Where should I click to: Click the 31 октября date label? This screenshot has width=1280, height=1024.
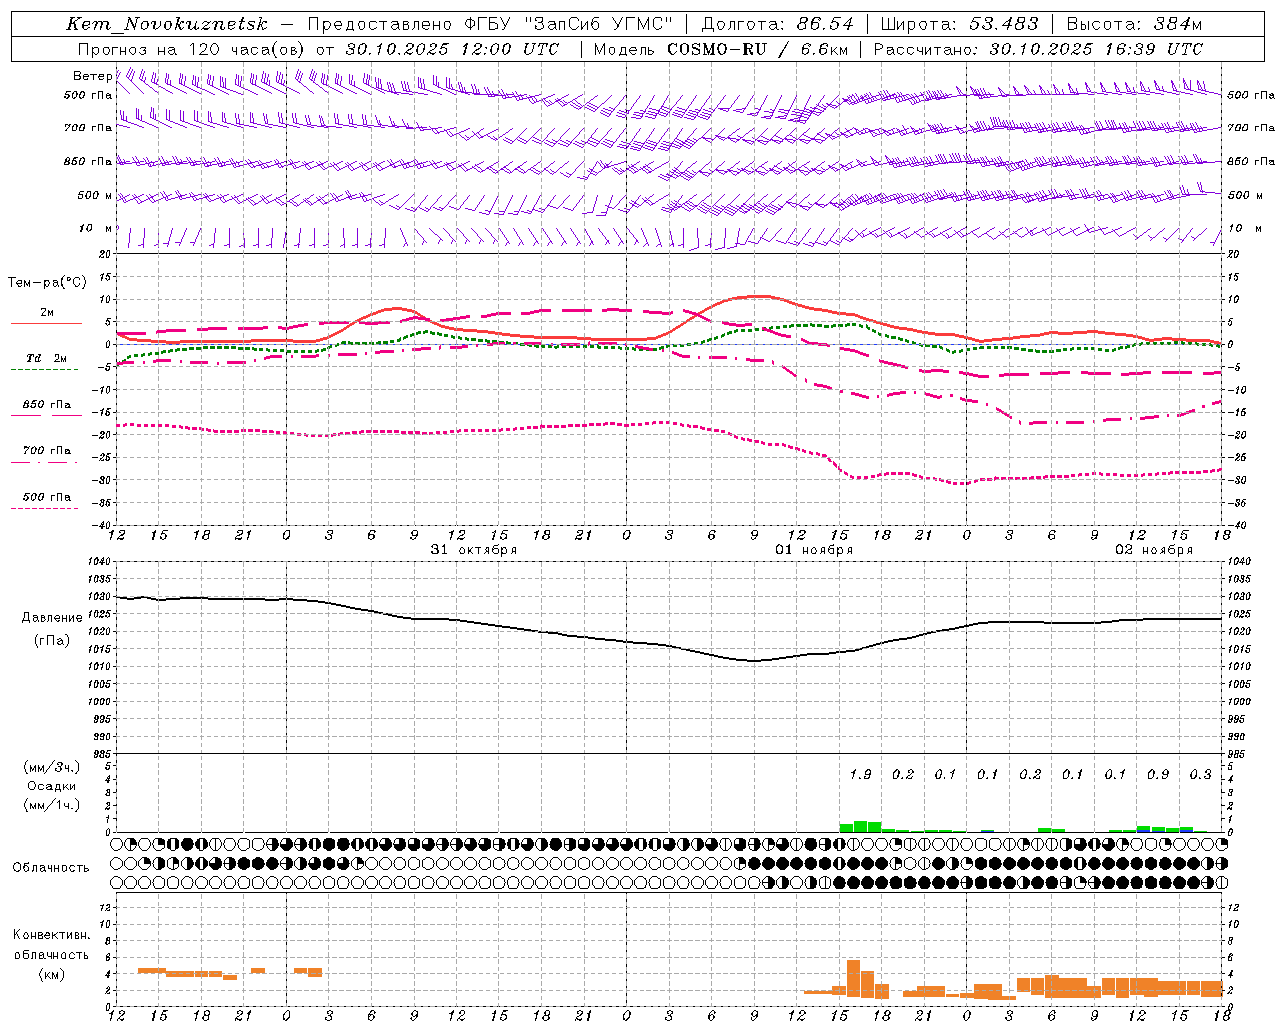click(474, 550)
